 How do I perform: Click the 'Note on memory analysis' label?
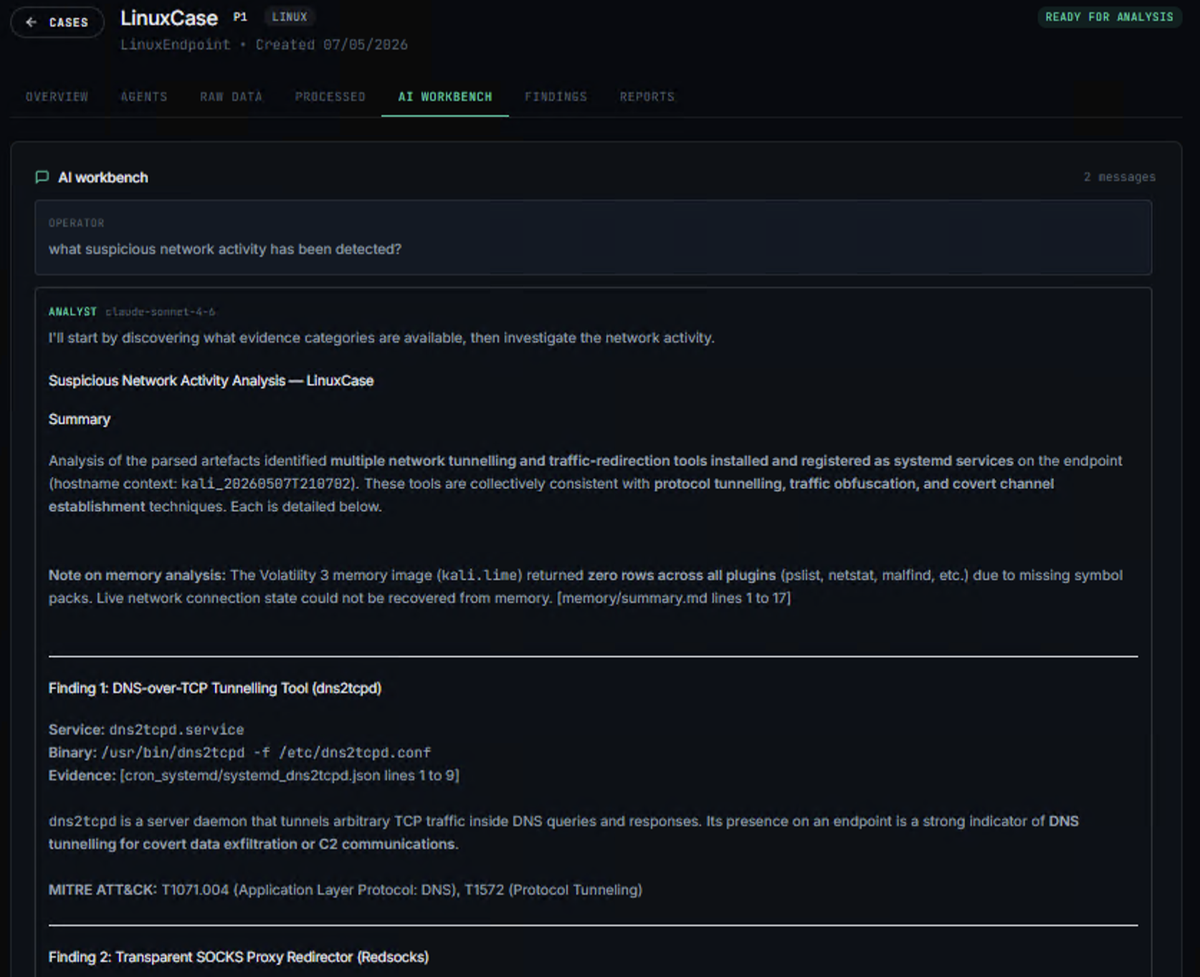point(137,575)
